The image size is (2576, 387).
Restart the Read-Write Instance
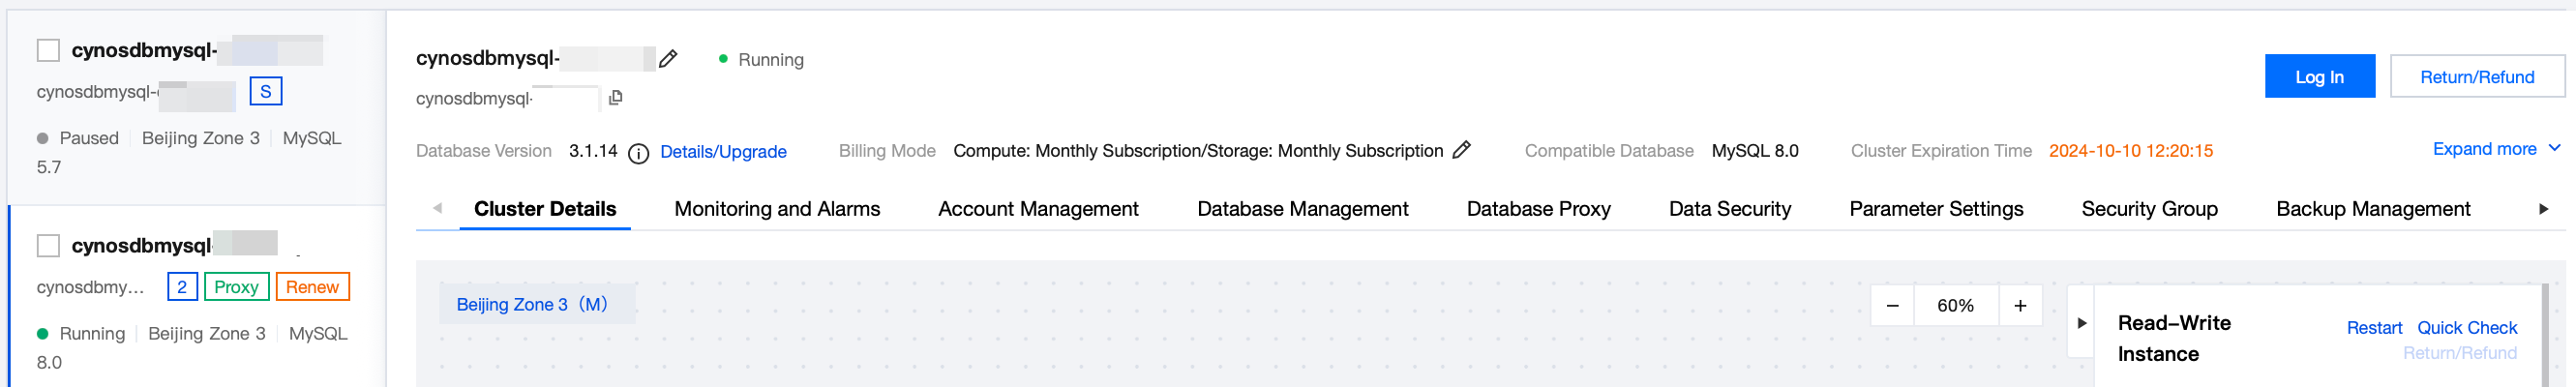tap(2374, 328)
